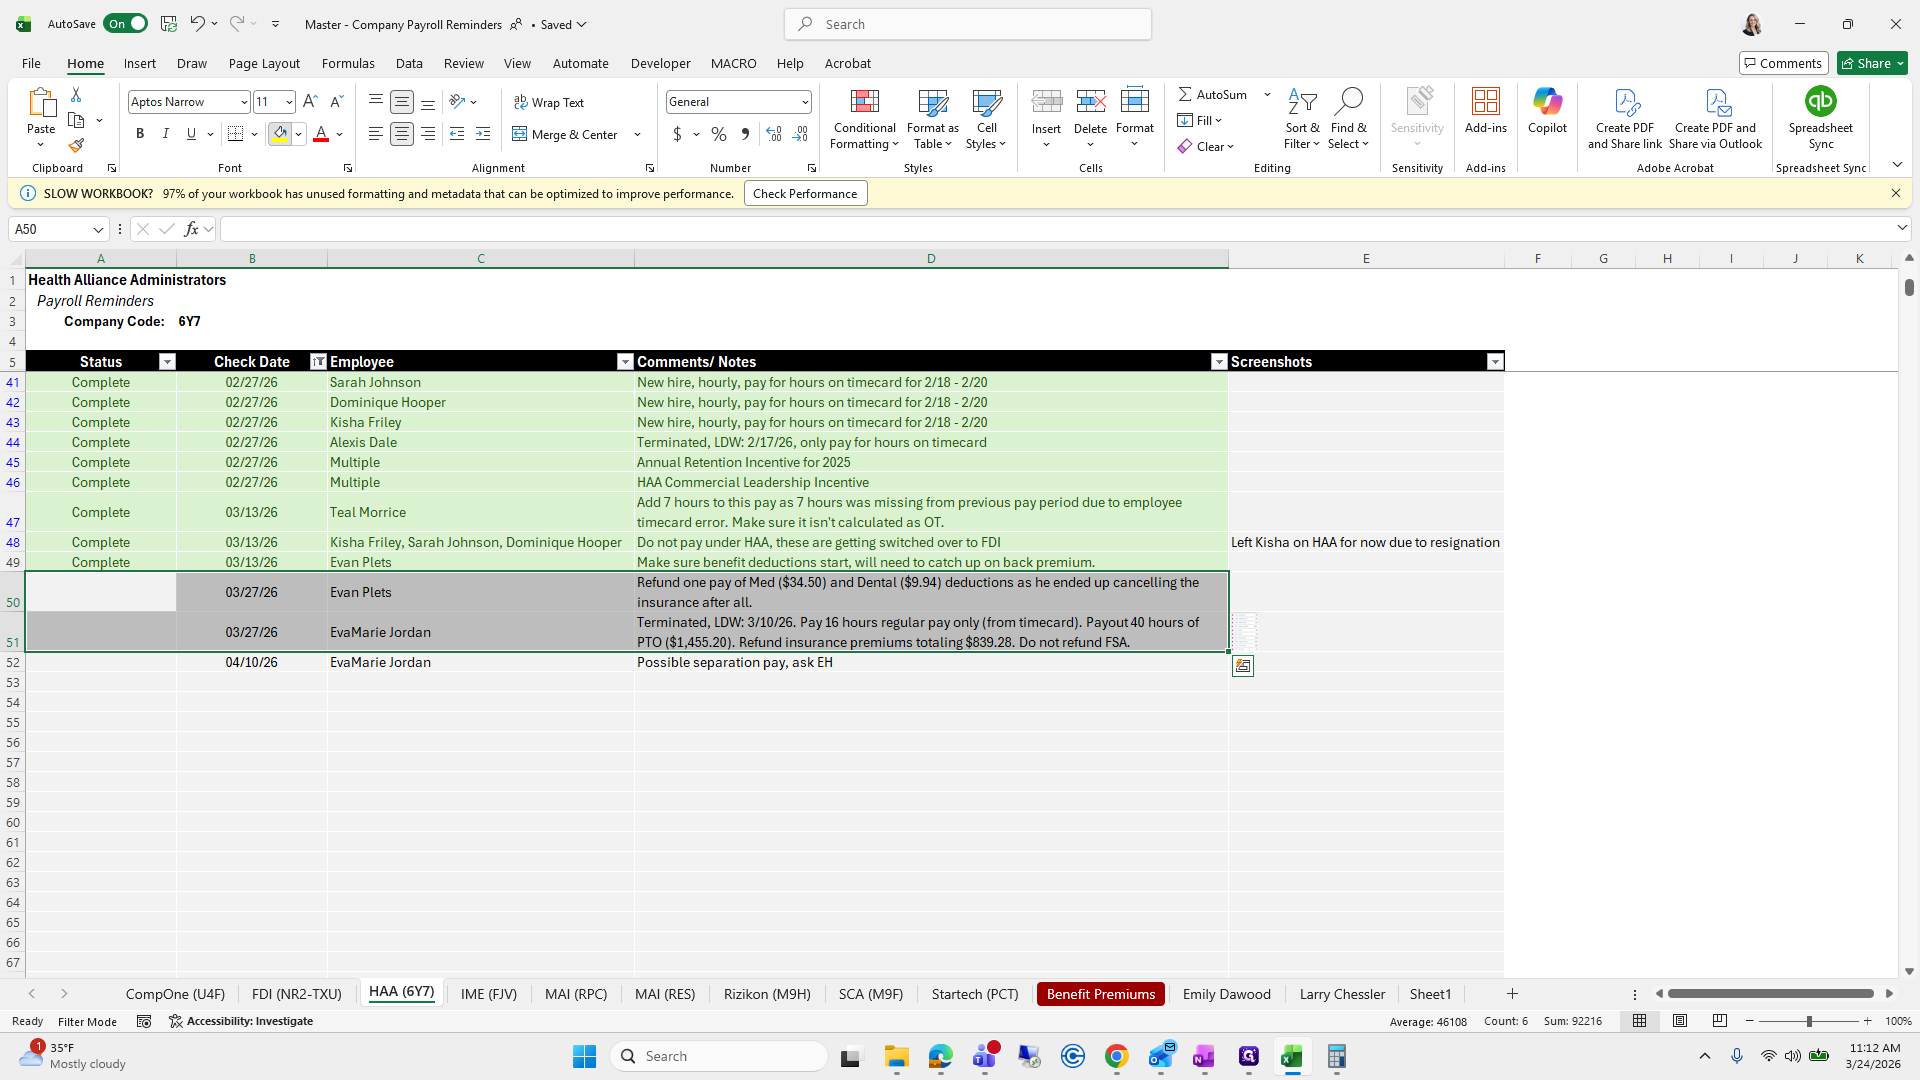Toggle Bold formatting
This screenshot has width=1920, height=1080.
(x=140, y=134)
